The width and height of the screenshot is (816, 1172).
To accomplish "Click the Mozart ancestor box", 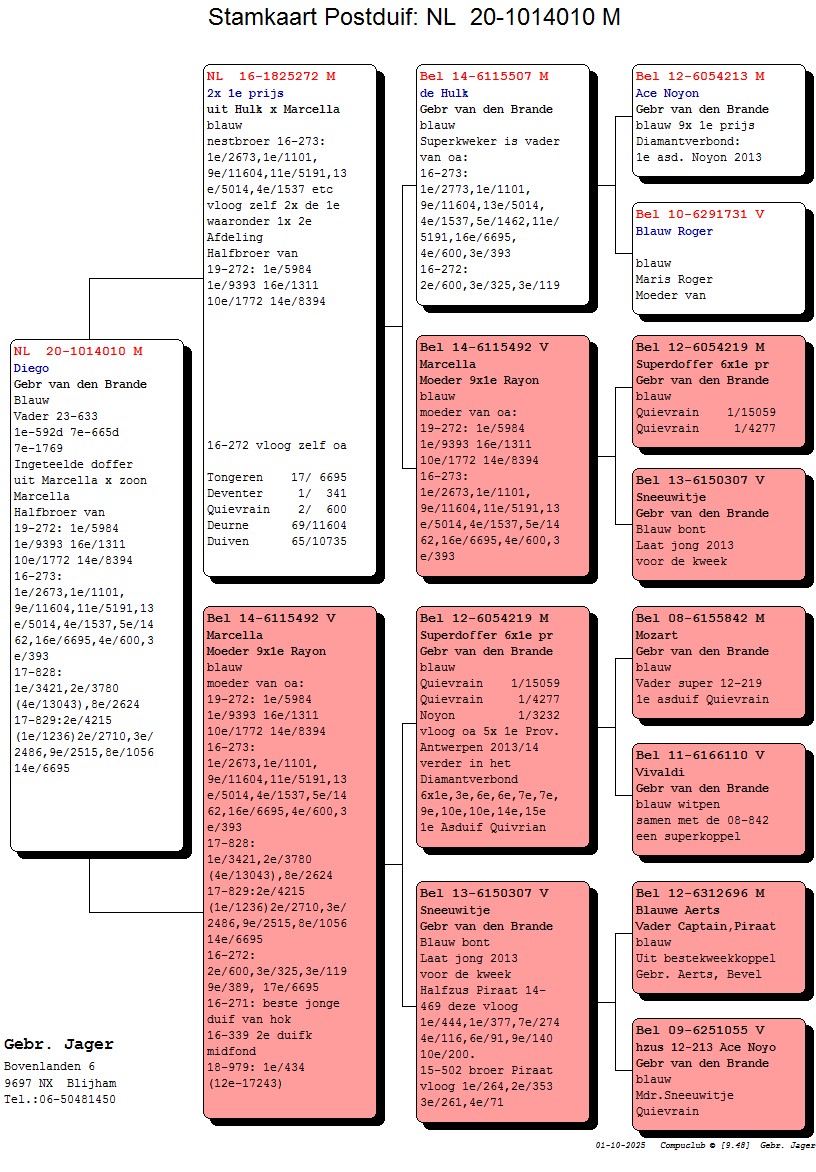I will coord(718,660).
